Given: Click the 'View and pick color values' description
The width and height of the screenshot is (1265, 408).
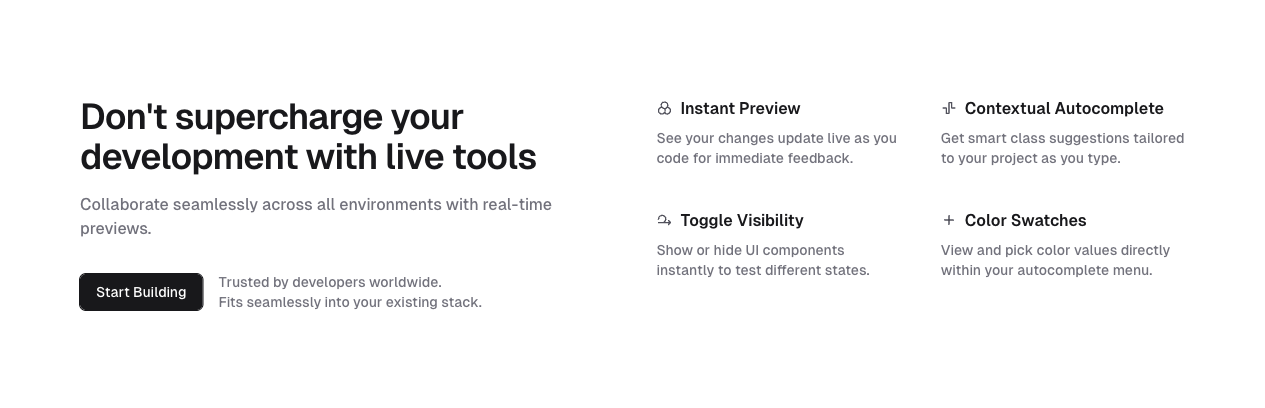Looking at the screenshot, I should click(x=1055, y=260).
